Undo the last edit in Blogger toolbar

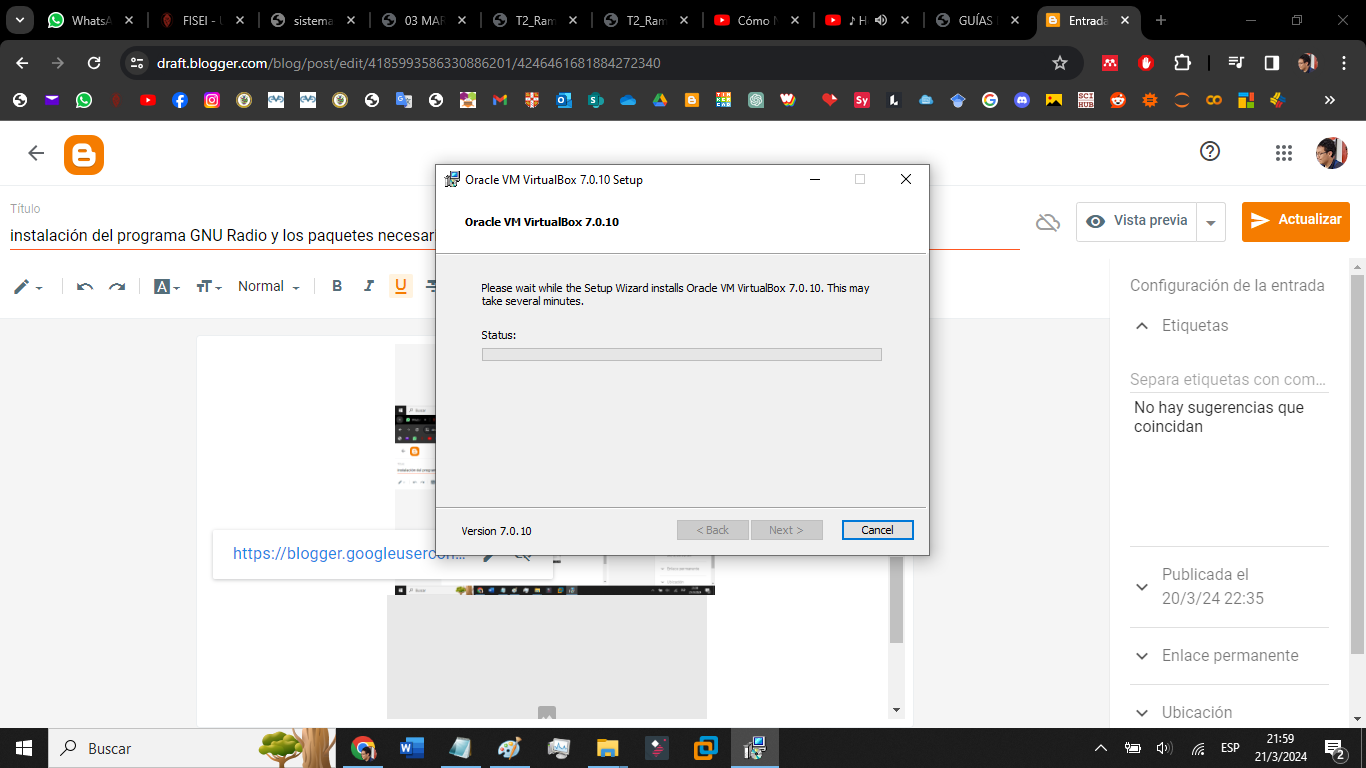(x=85, y=287)
